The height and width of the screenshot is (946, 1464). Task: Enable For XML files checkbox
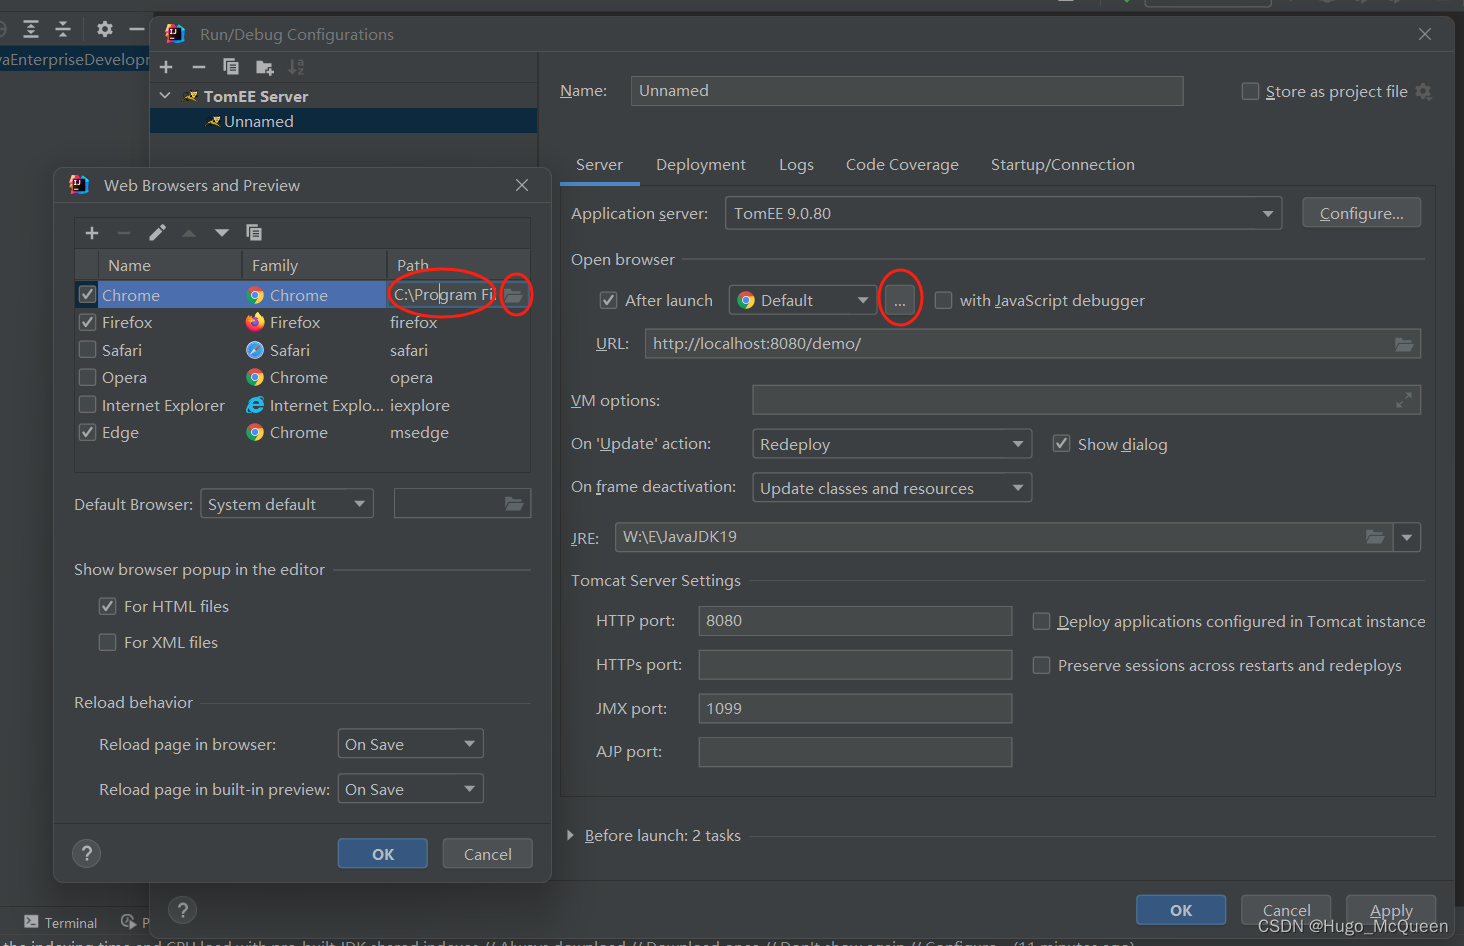coord(108,642)
